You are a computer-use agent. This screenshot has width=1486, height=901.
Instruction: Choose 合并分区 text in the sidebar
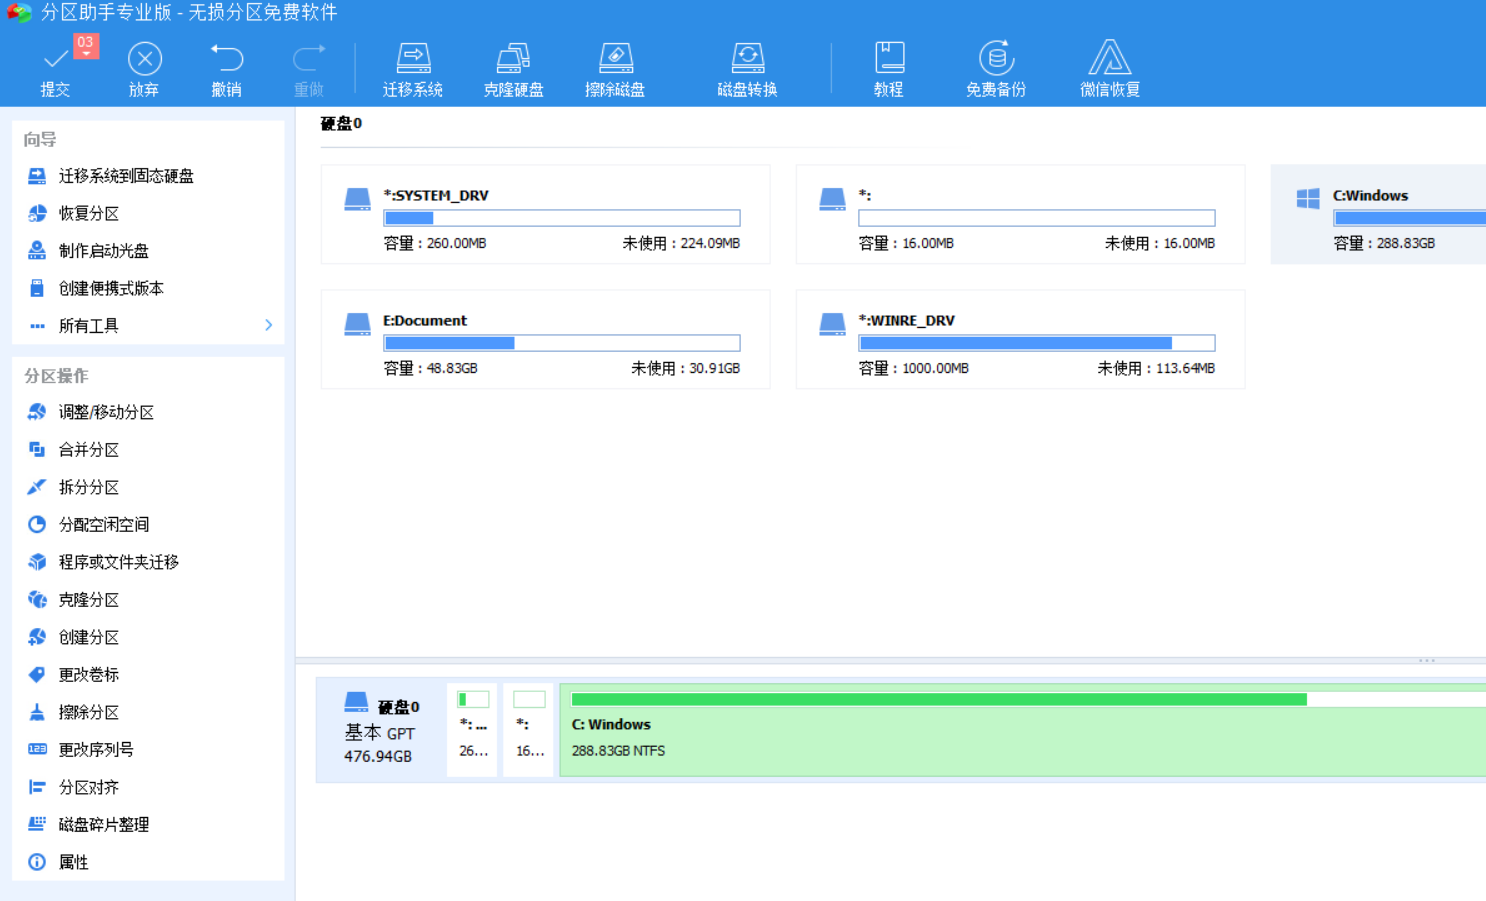(89, 450)
